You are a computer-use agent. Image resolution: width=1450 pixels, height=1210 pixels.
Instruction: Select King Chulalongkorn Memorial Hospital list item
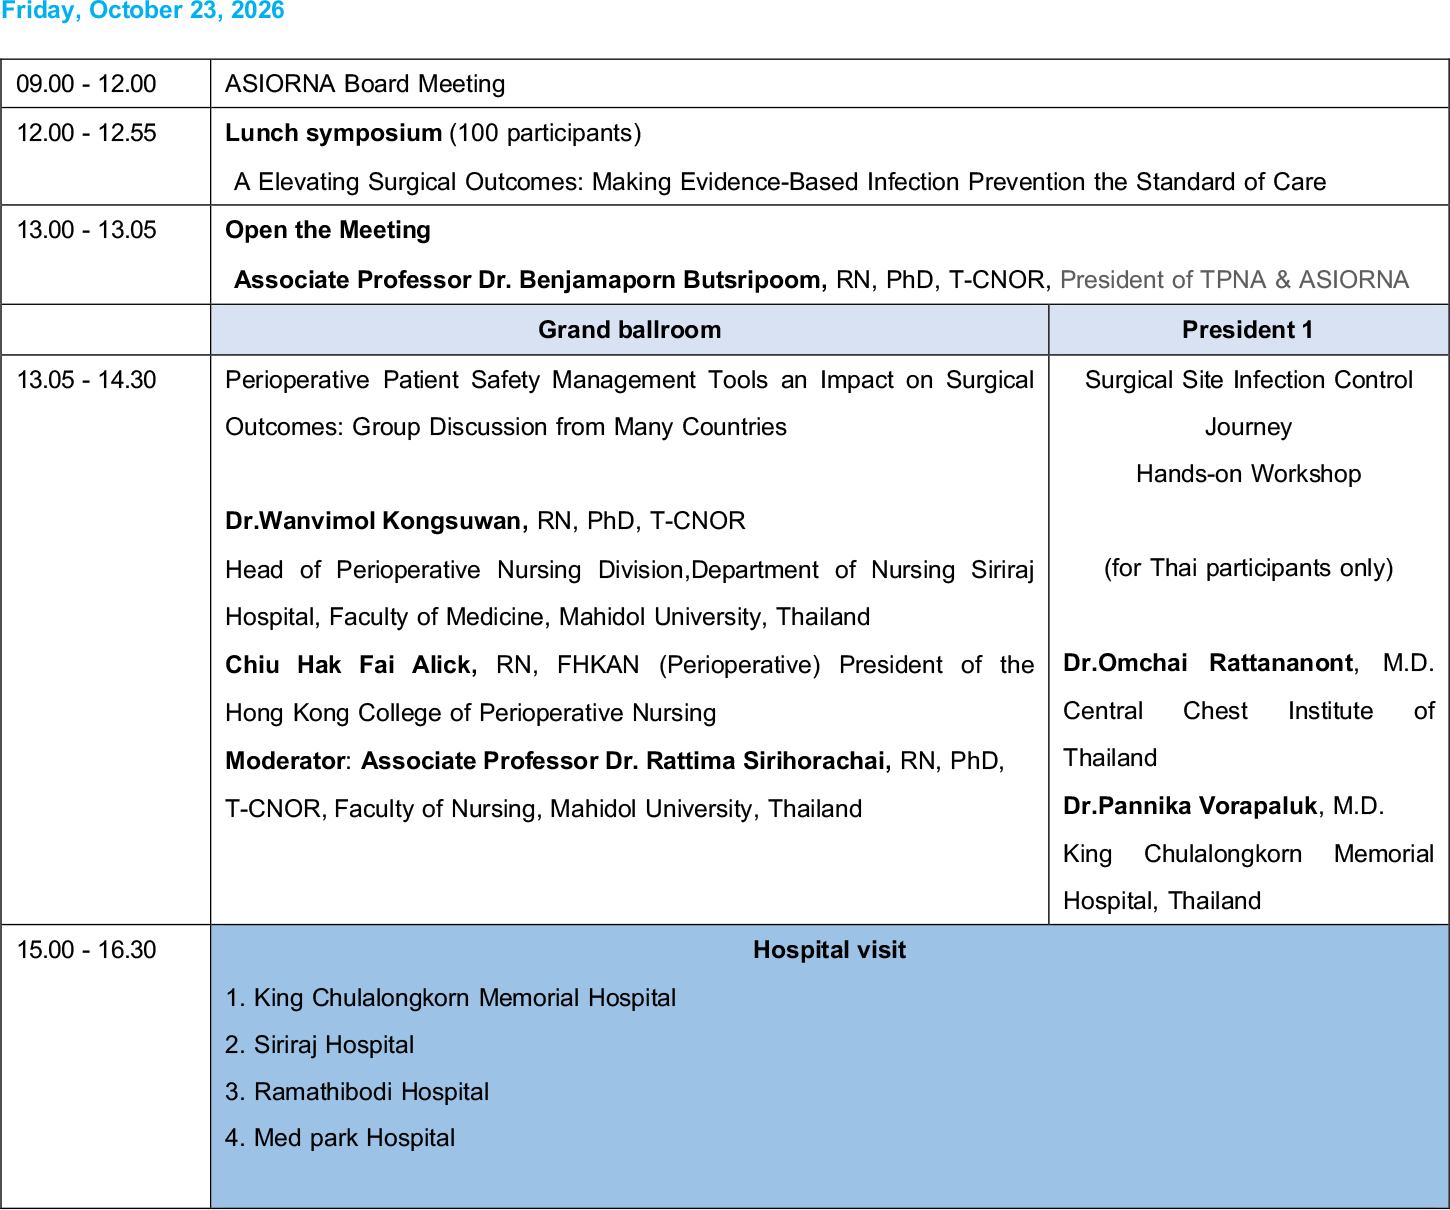pos(450,998)
